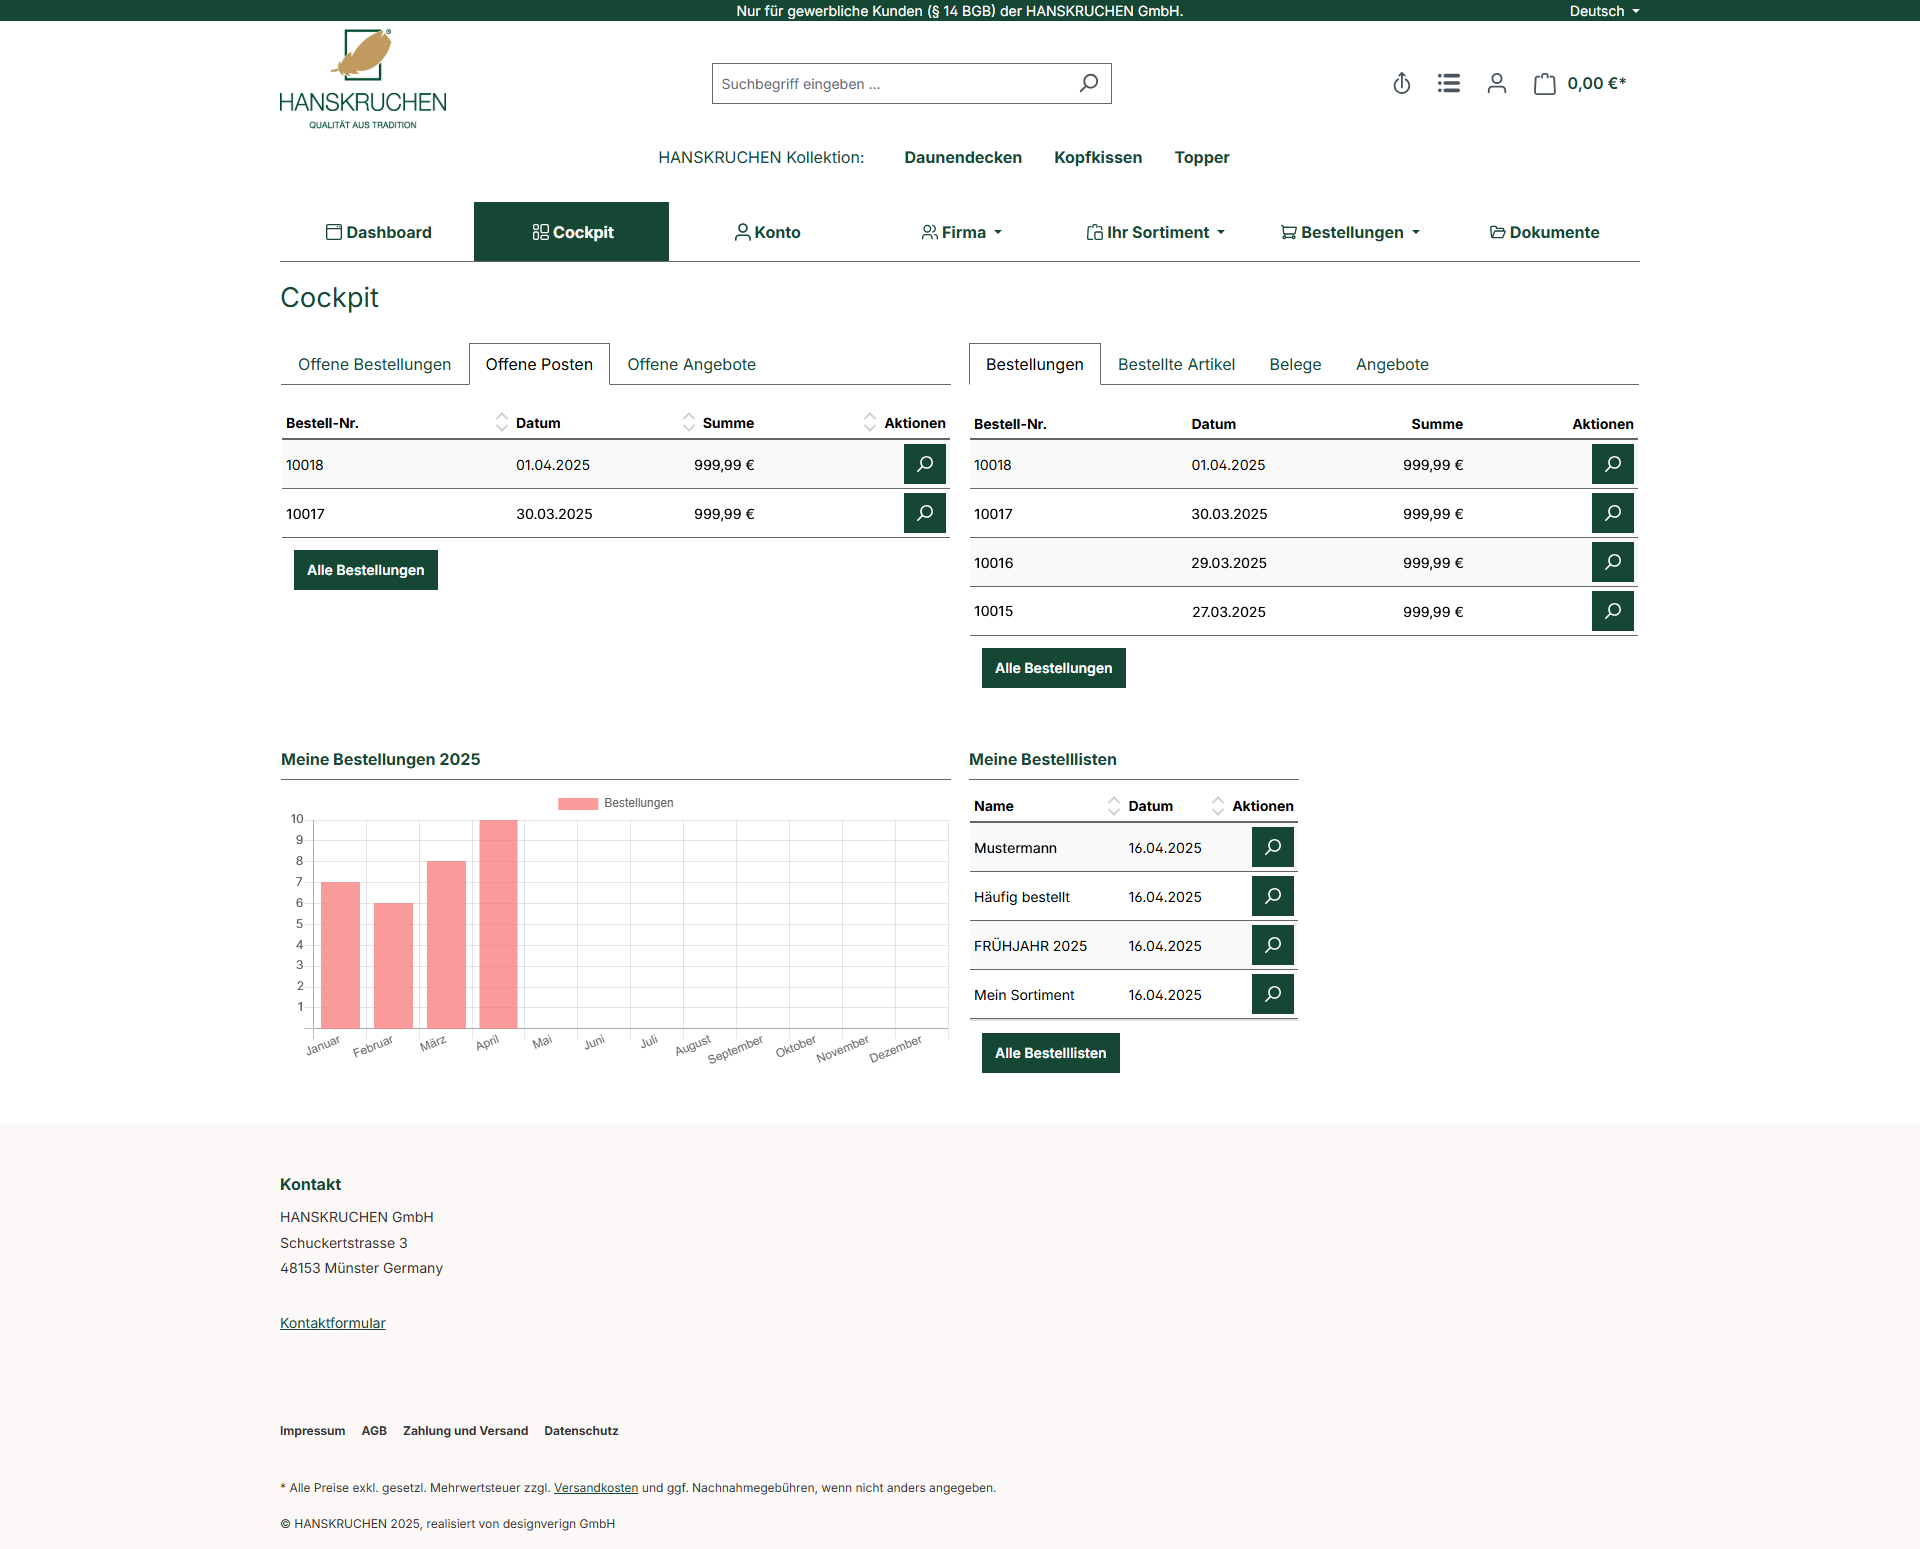The width and height of the screenshot is (1920, 1549).
Task: Click the Alle Bestelllisten button
Action: click(x=1050, y=1053)
